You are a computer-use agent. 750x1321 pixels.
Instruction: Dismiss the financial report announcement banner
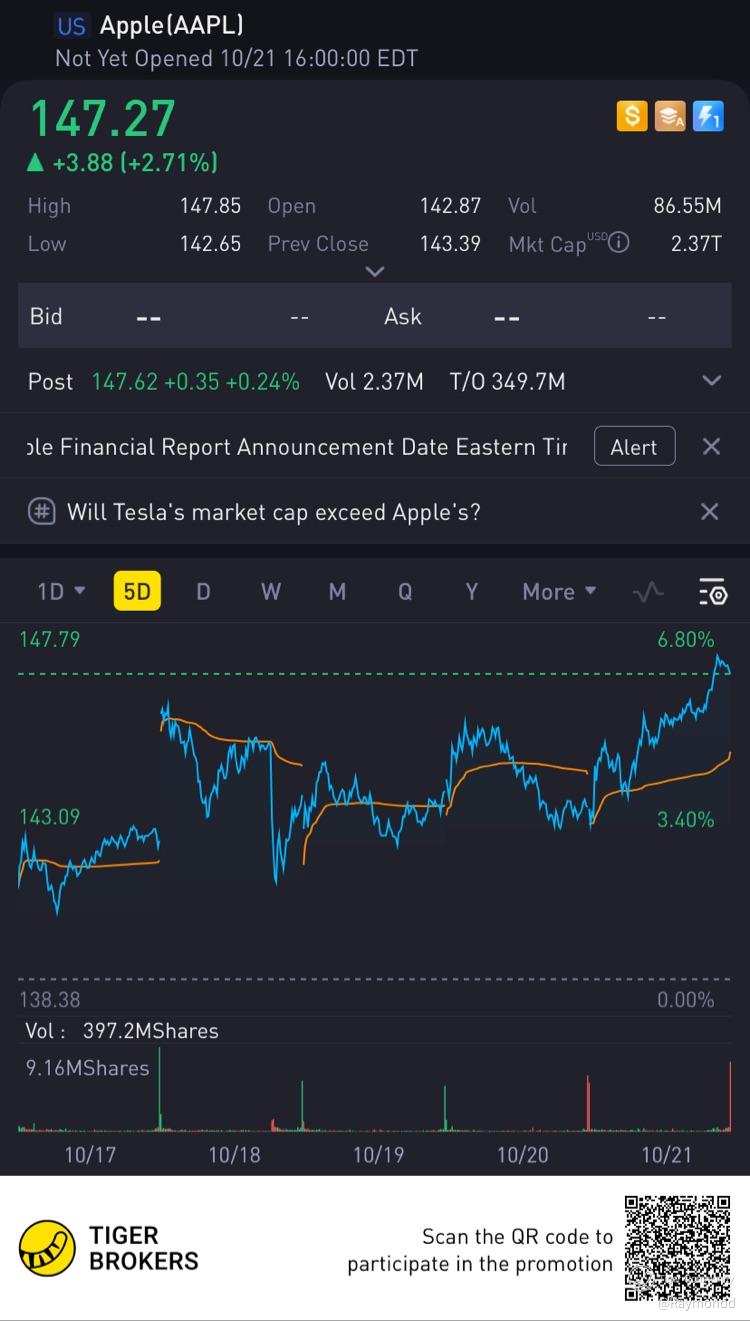(x=711, y=446)
